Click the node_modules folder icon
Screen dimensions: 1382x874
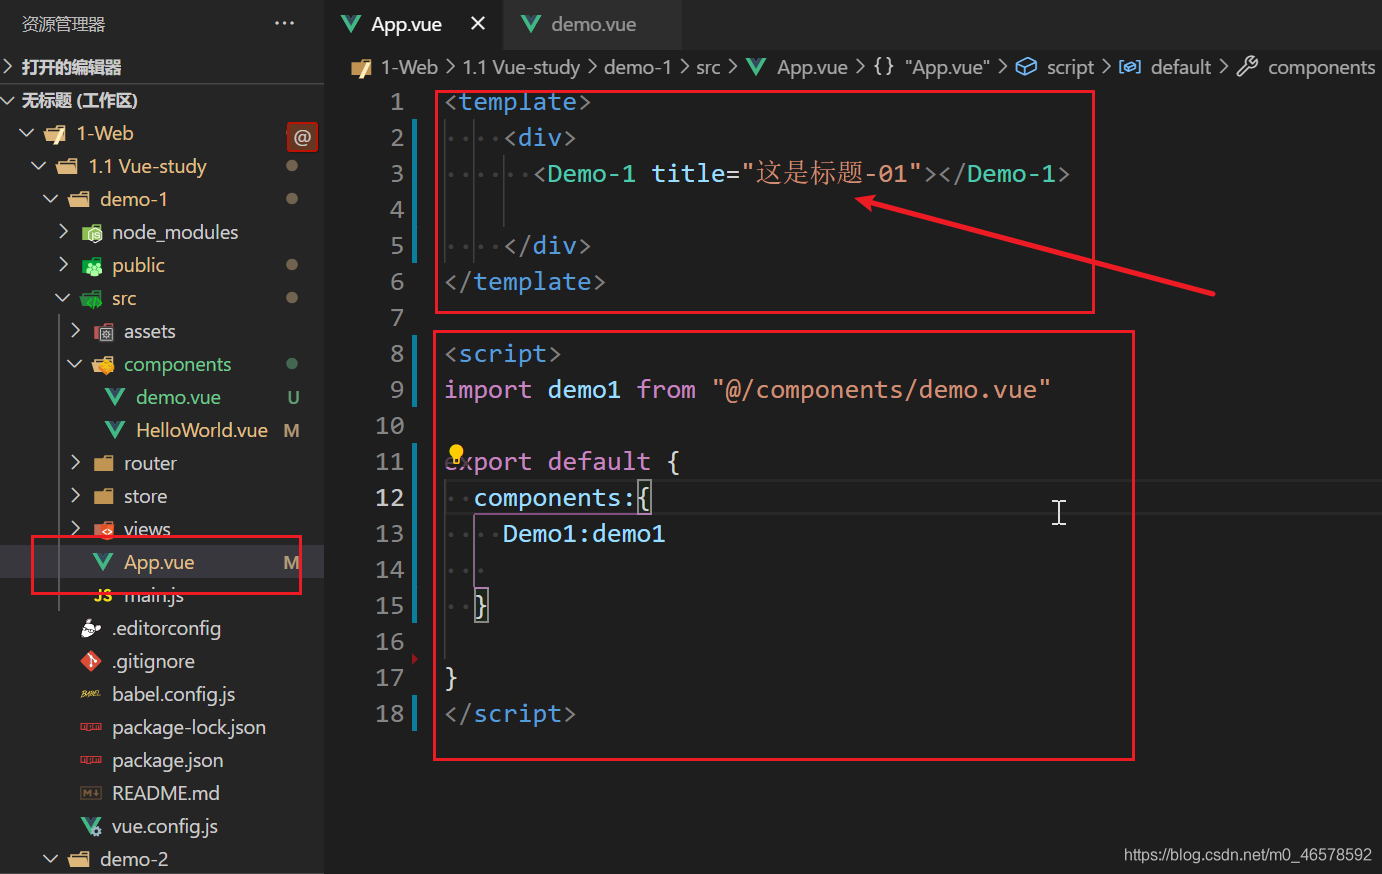[x=92, y=233]
